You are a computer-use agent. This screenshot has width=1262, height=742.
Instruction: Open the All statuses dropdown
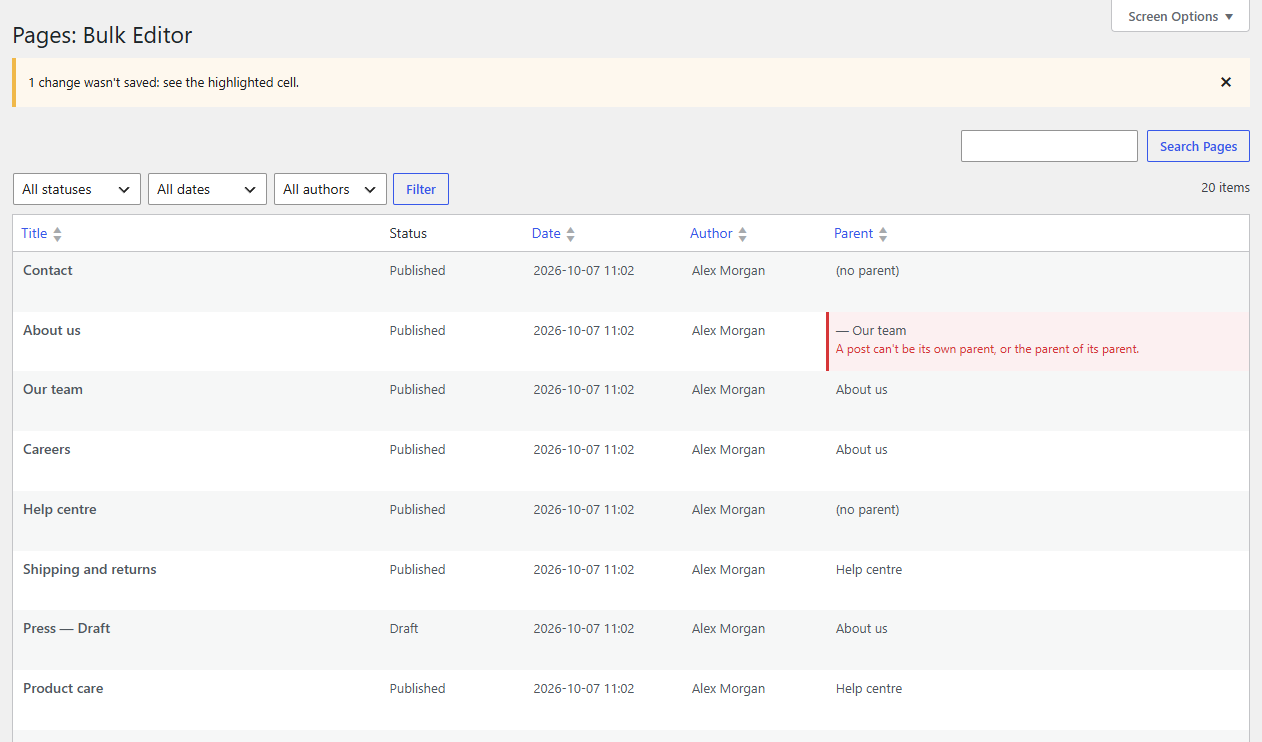click(77, 189)
